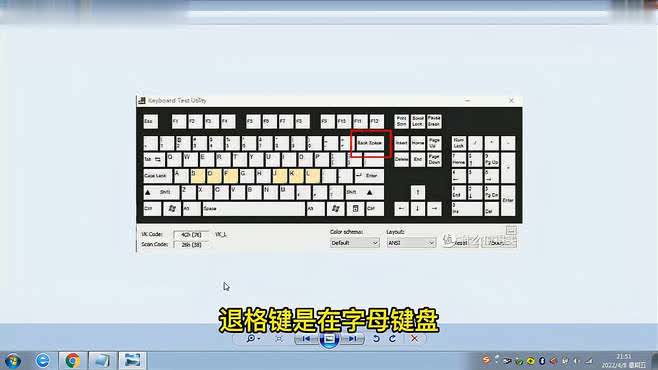The width and height of the screenshot is (658, 370).
Task: Go to the previous photo
Action: pyautogui.click(x=306, y=339)
